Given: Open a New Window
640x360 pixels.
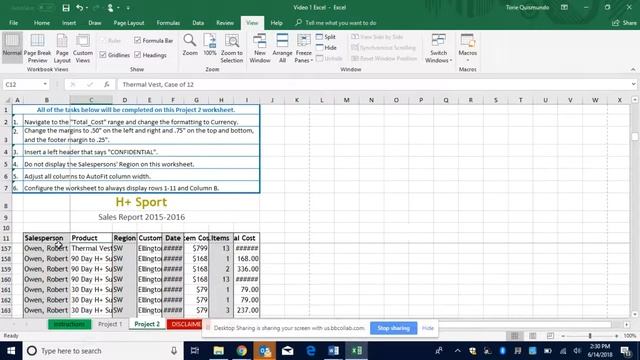Looking at the screenshot, I should click(x=260, y=48).
